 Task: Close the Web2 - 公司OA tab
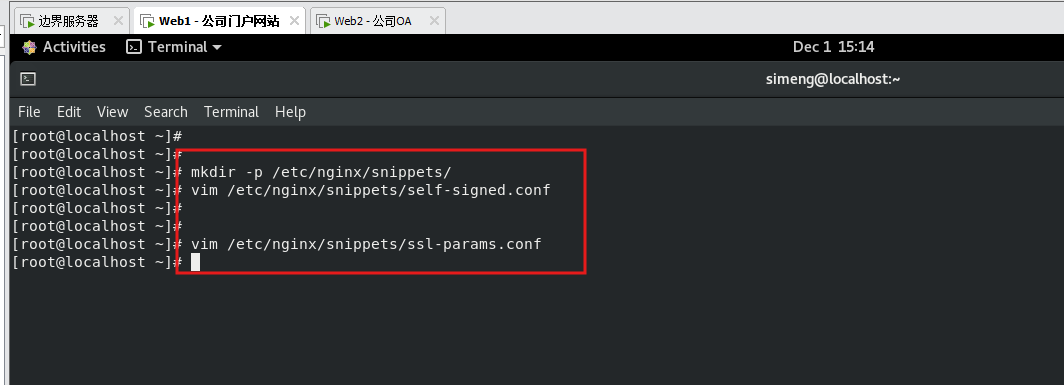pos(434,21)
